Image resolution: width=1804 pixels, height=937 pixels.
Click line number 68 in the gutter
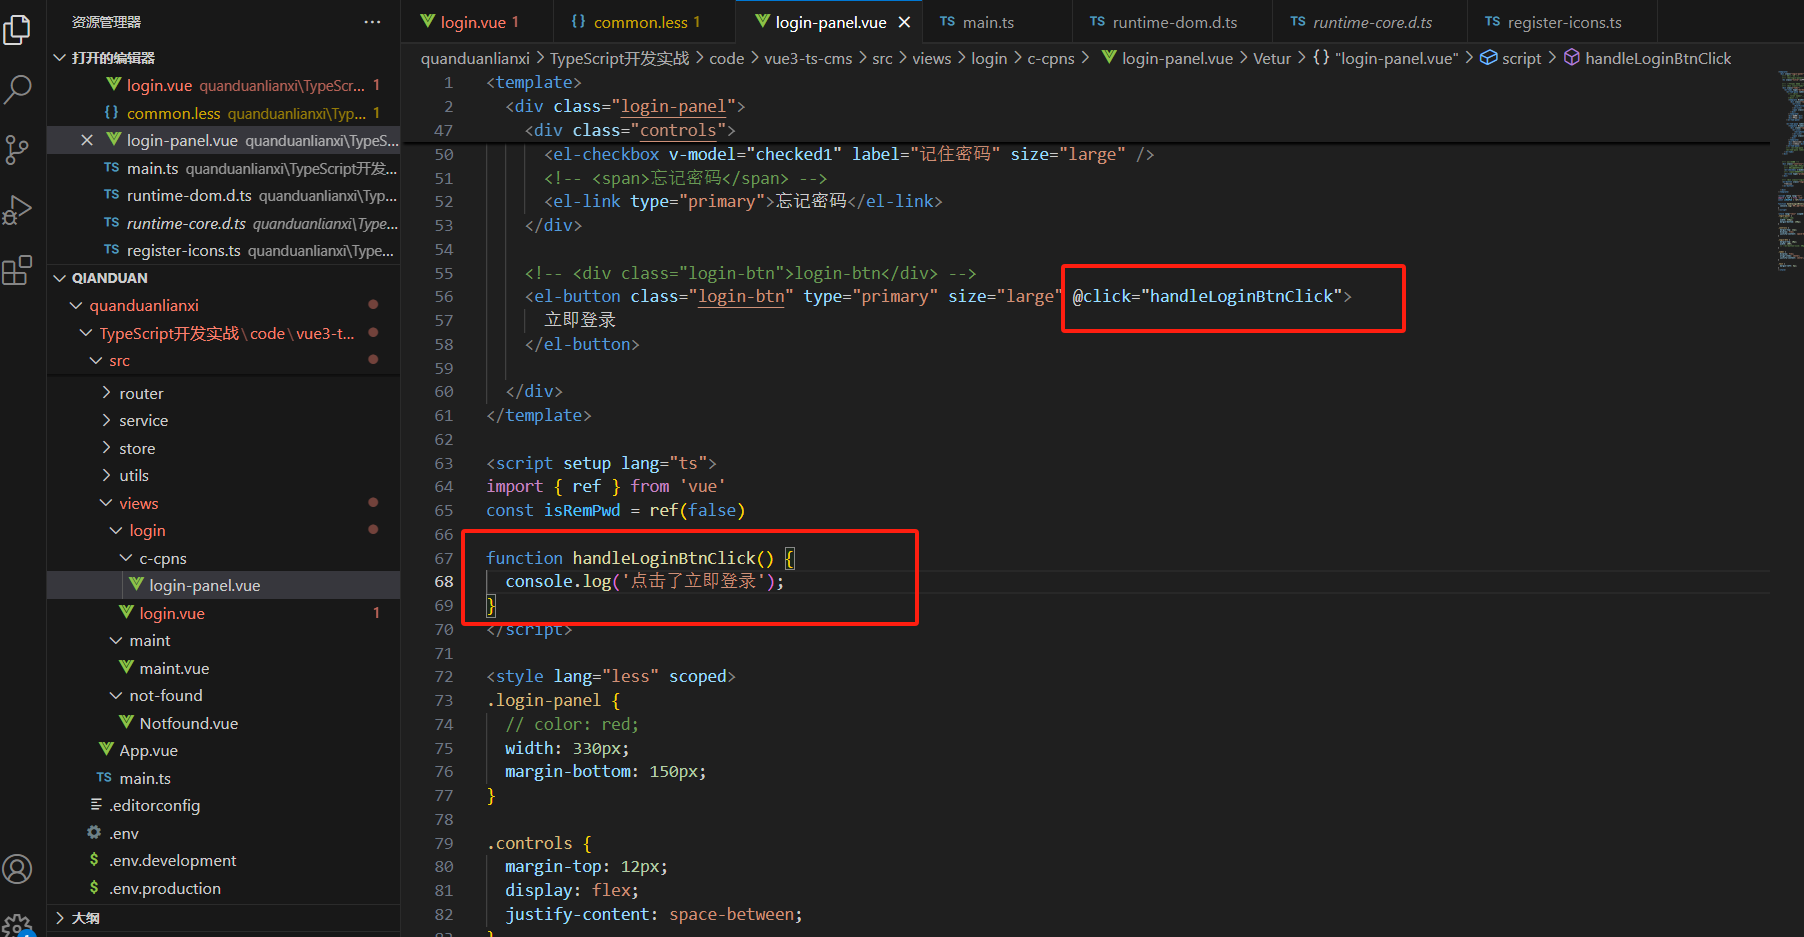coord(444,581)
